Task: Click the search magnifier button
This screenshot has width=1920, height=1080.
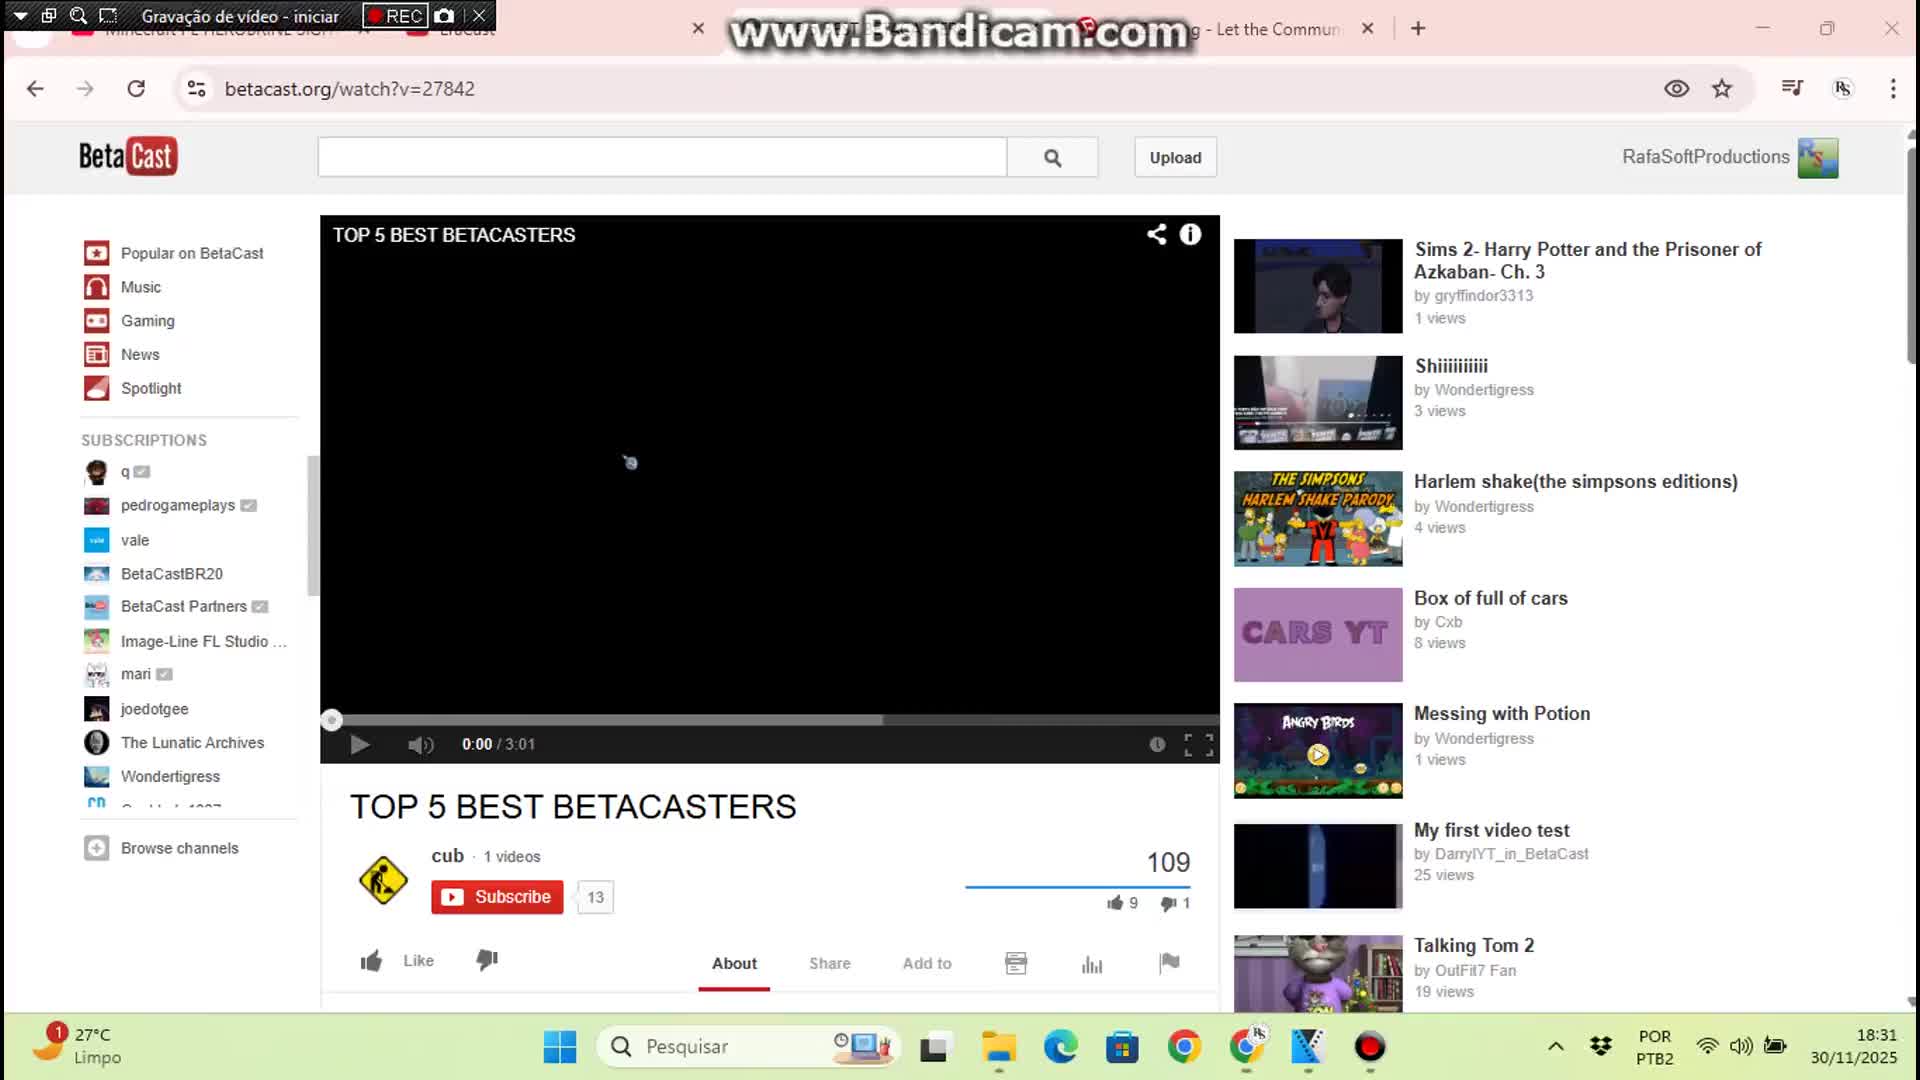Action: pyautogui.click(x=1053, y=158)
